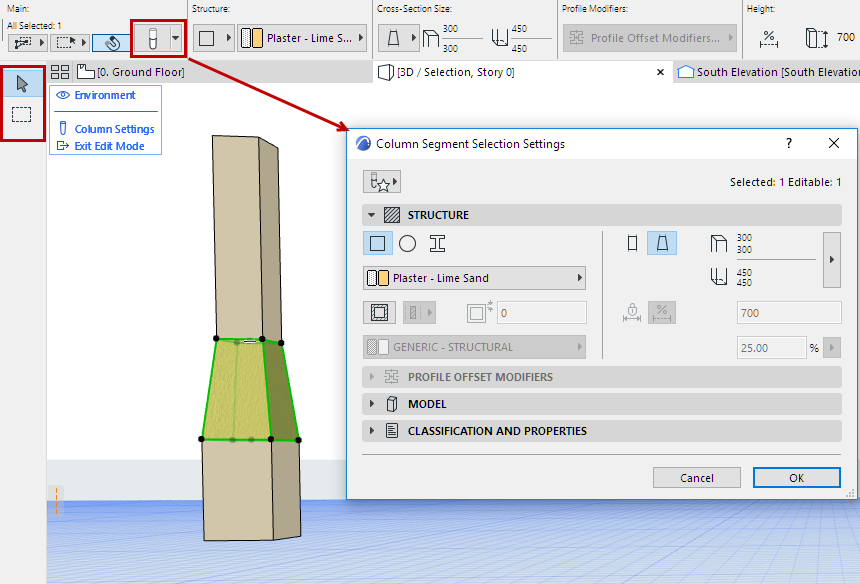The width and height of the screenshot is (860, 584).
Task: Expand the MODEL section
Action: (x=430, y=404)
